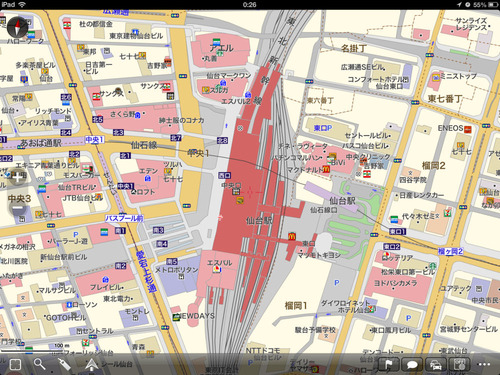Tap the 榴ヶ岡2 intersection label
Image resolution: width=500 pixels, height=375 pixels.
coord(451,251)
